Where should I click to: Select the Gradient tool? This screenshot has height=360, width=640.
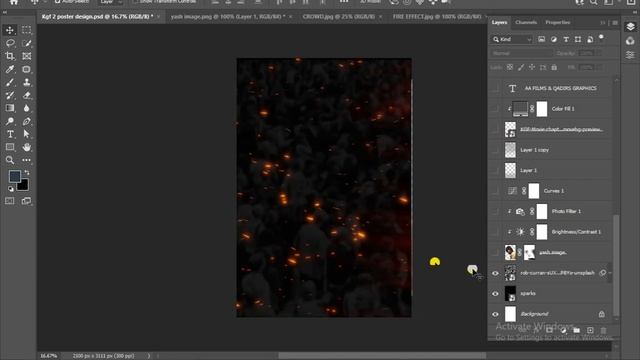click(x=10, y=108)
